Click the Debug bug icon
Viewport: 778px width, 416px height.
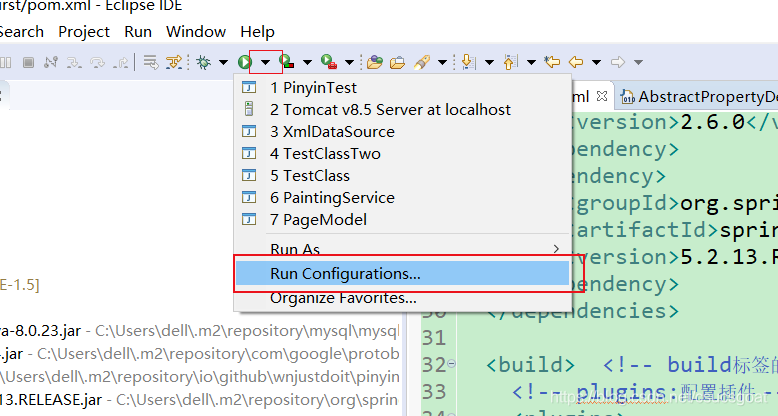tap(203, 63)
